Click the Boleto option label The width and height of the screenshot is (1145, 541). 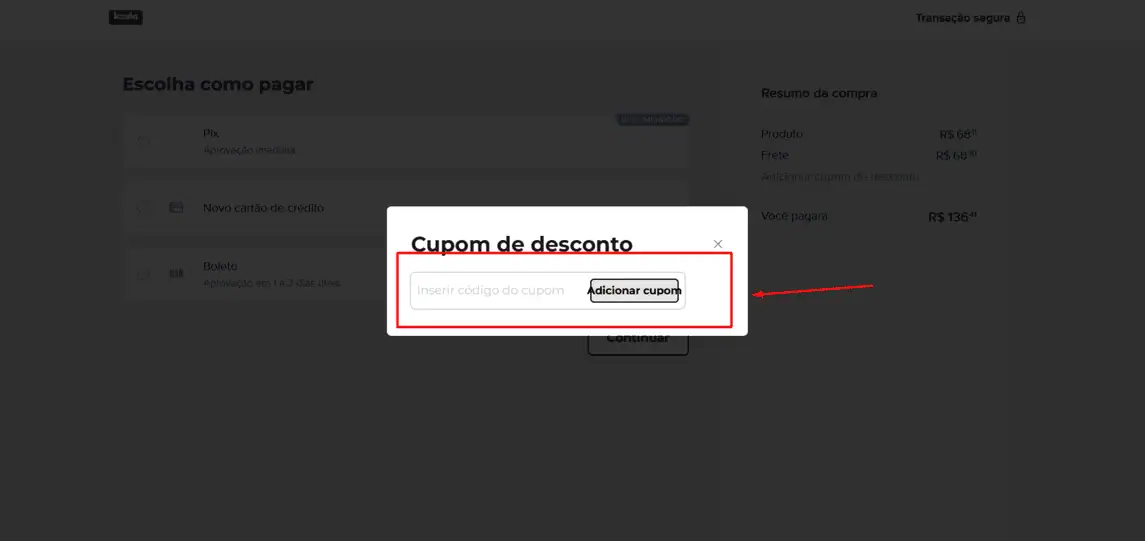click(220, 266)
